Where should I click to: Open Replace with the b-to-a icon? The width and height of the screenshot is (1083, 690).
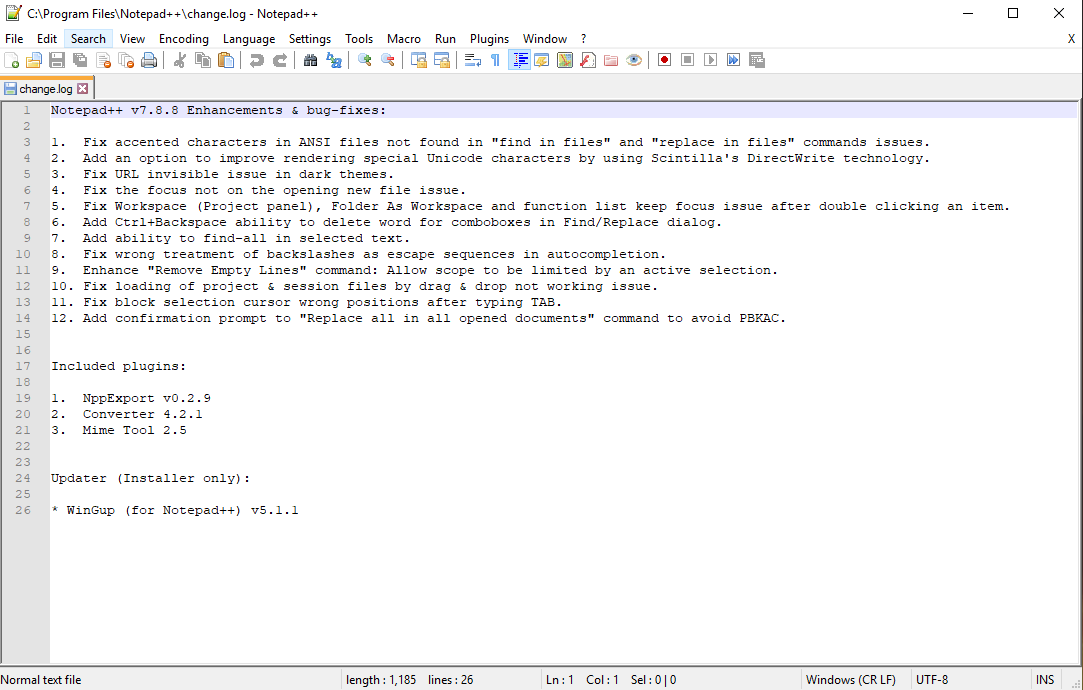pyautogui.click(x=334, y=60)
